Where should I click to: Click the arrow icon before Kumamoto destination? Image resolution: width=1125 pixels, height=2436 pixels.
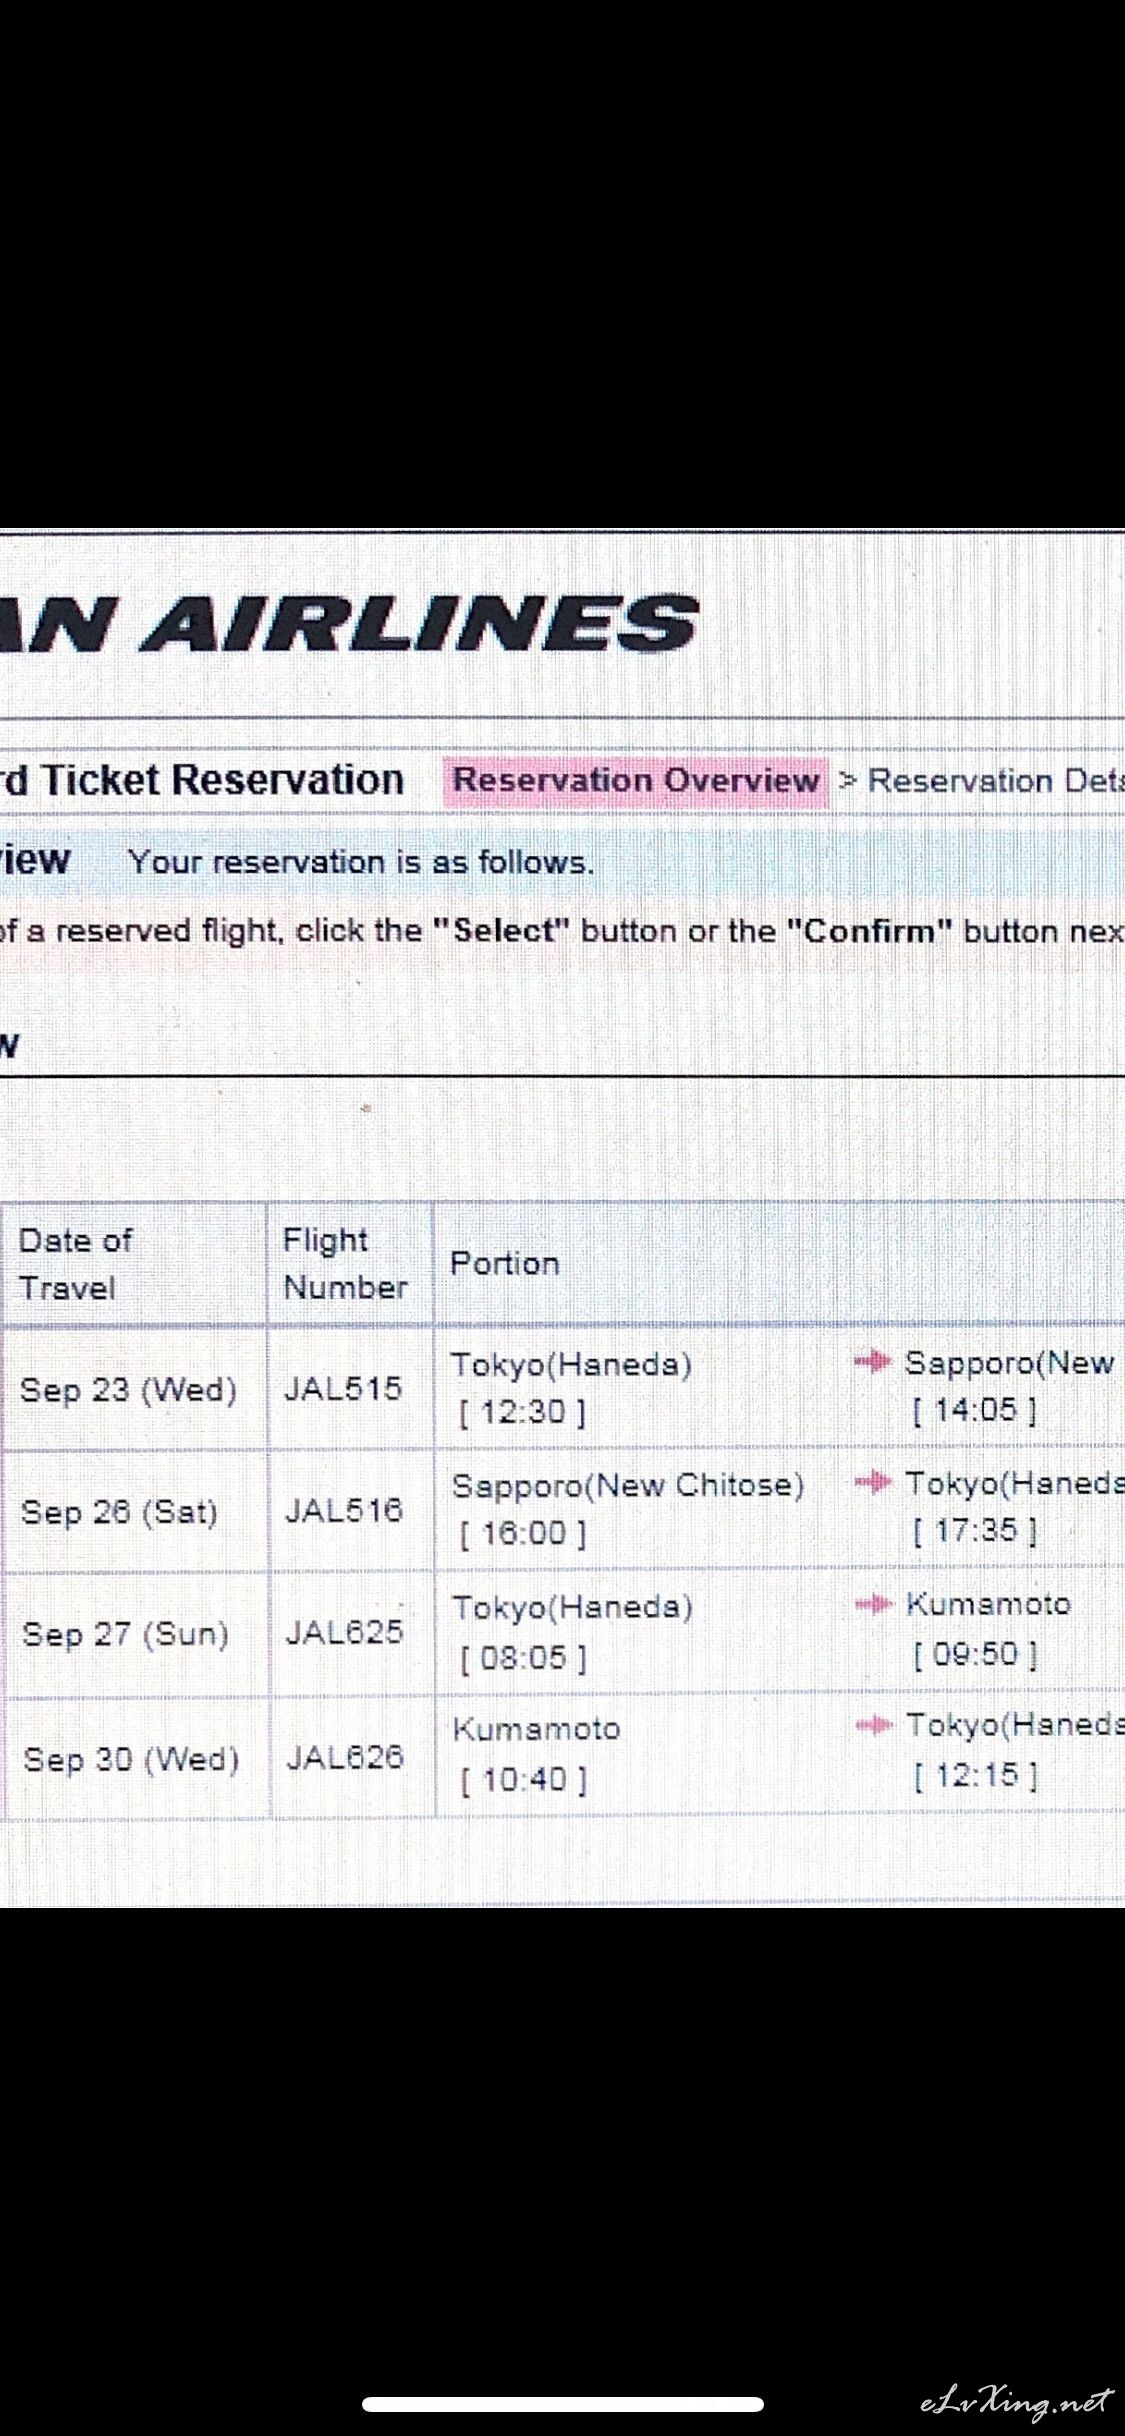pyautogui.click(x=873, y=1604)
